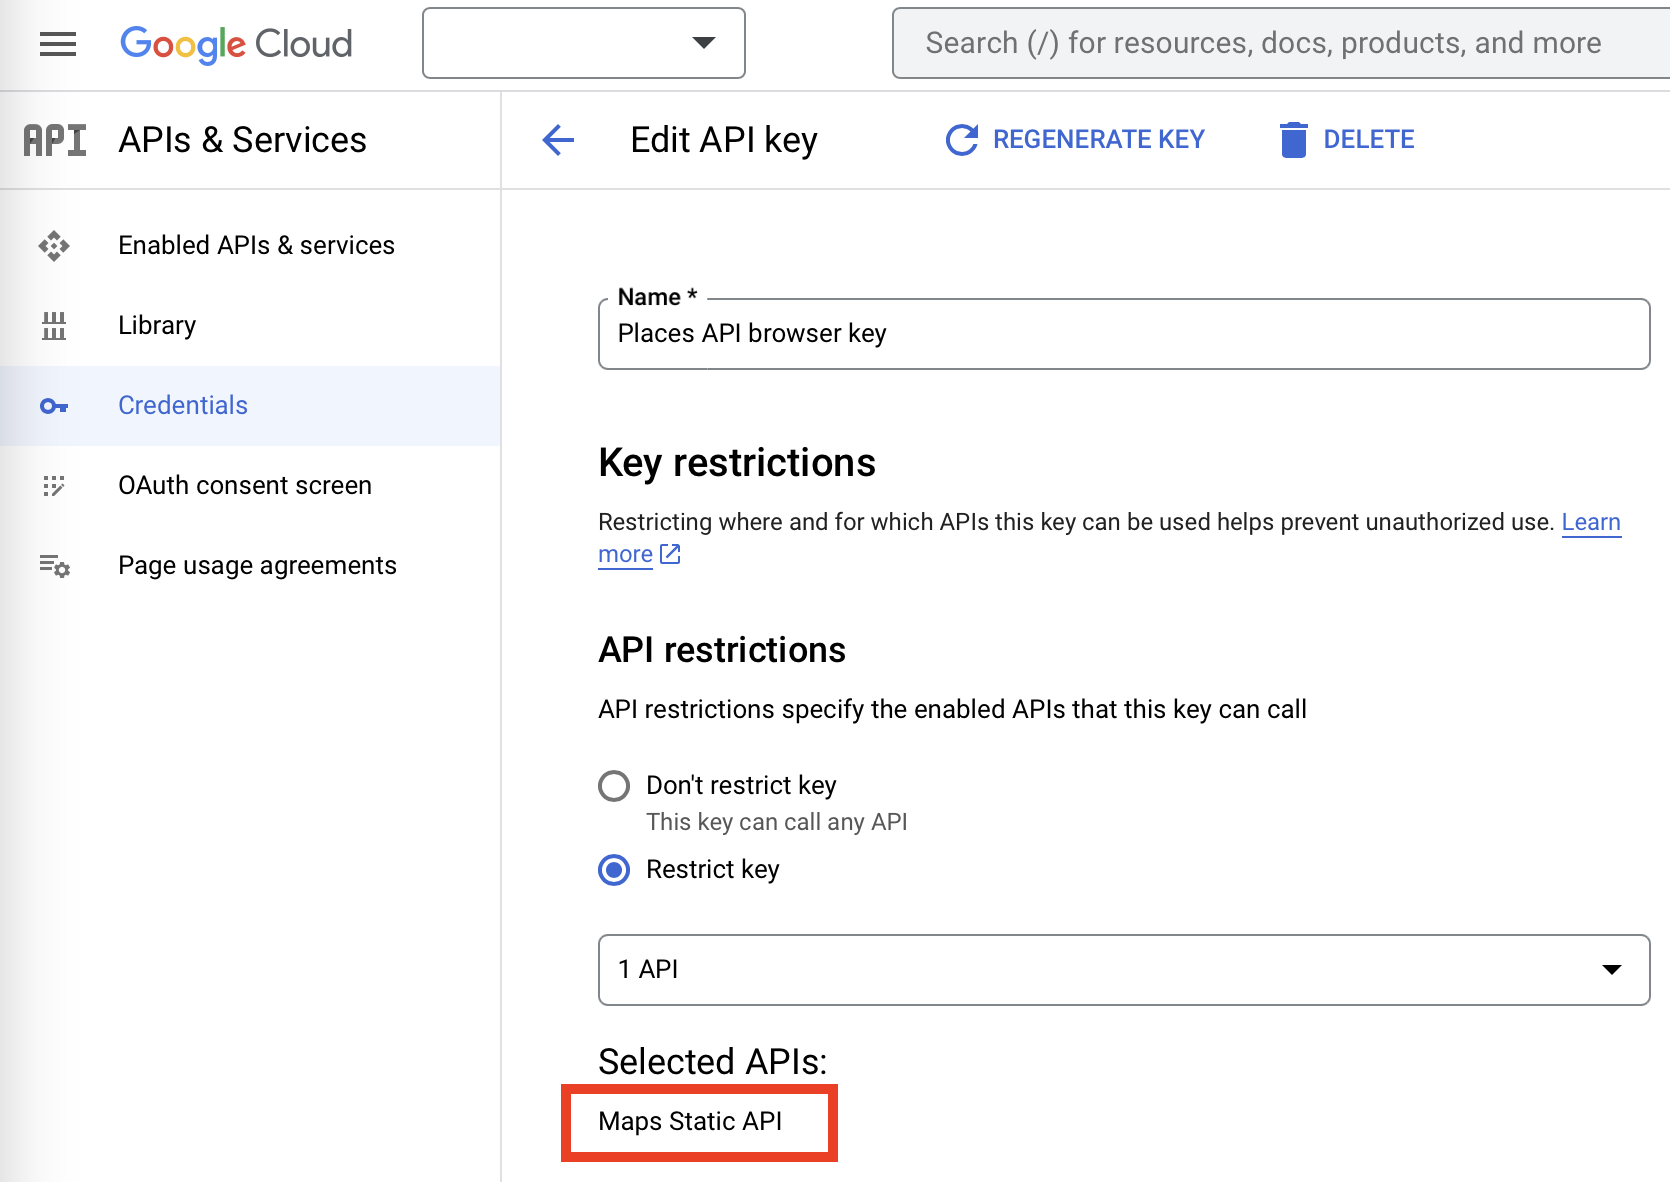Select the Restrict key option
The image size is (1670, 1182).
coord(613,870)
